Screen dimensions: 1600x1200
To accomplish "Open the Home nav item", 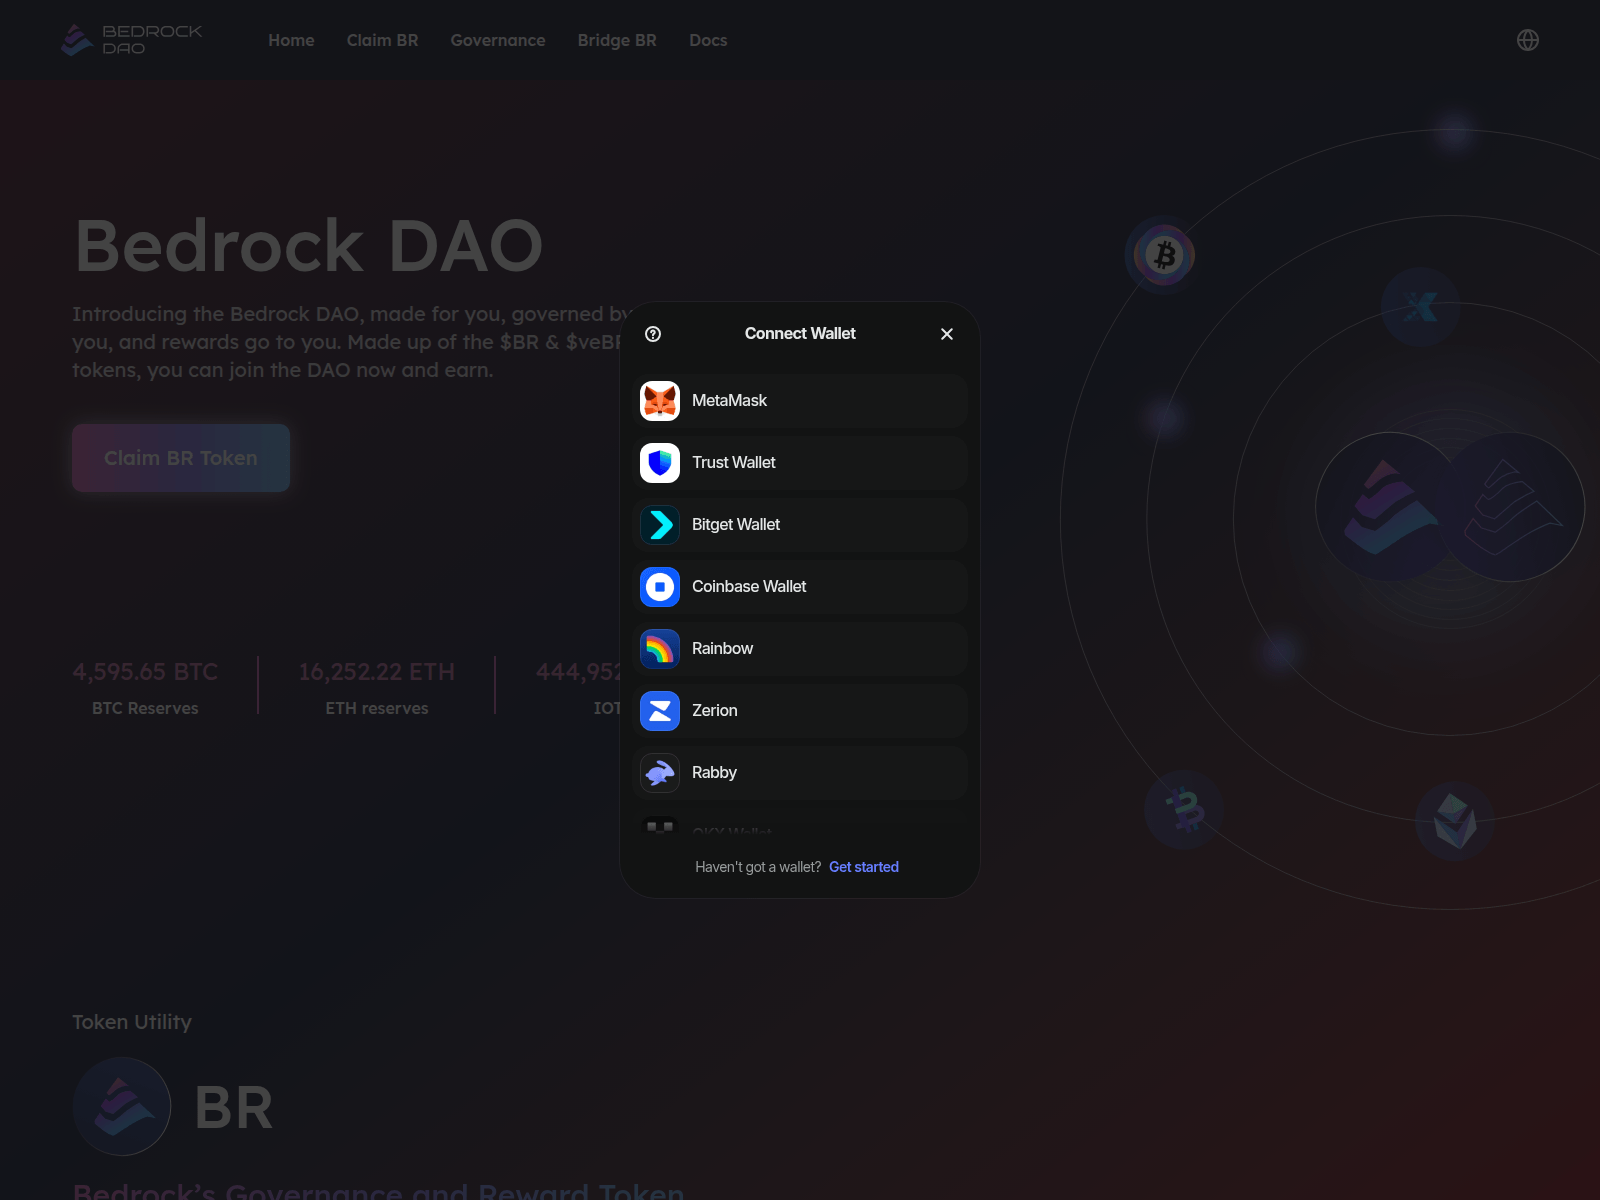I will pyautogui.click(x=291, y=40).
